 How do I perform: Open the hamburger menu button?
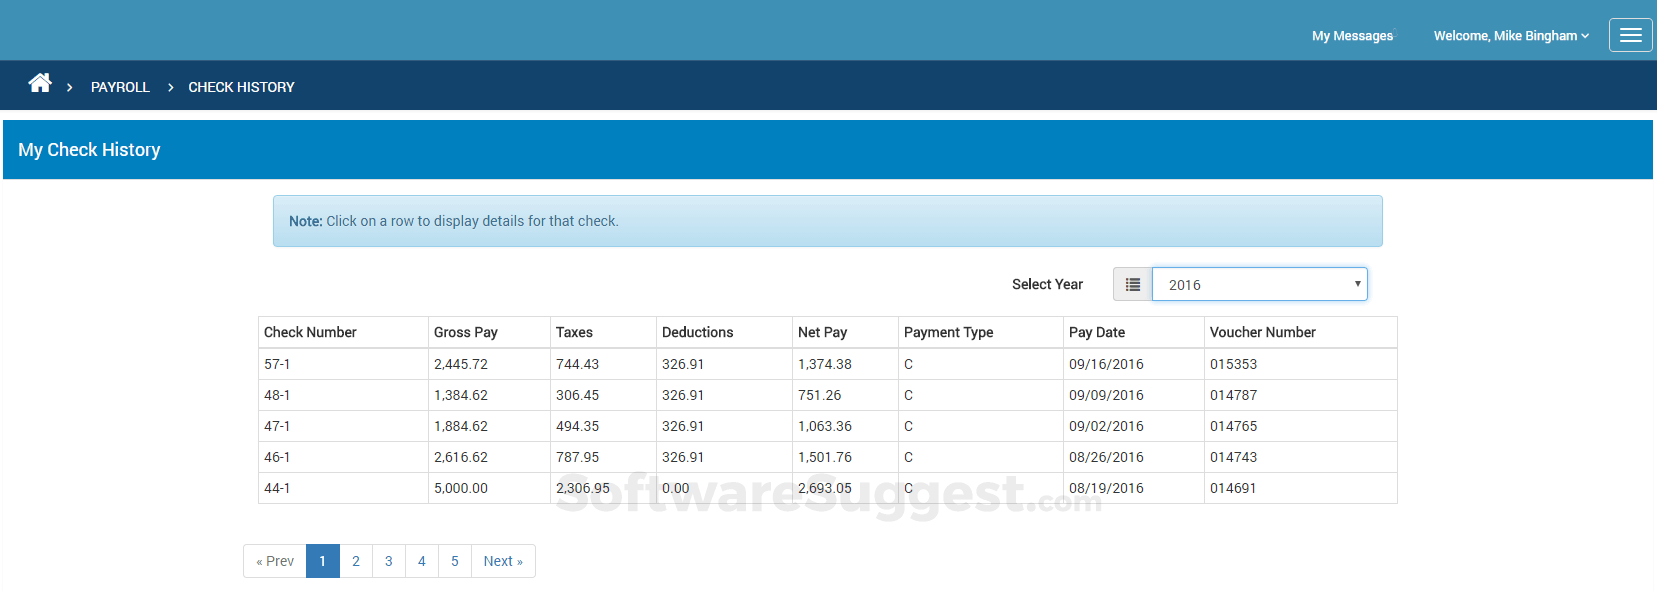coord(1630,35)
